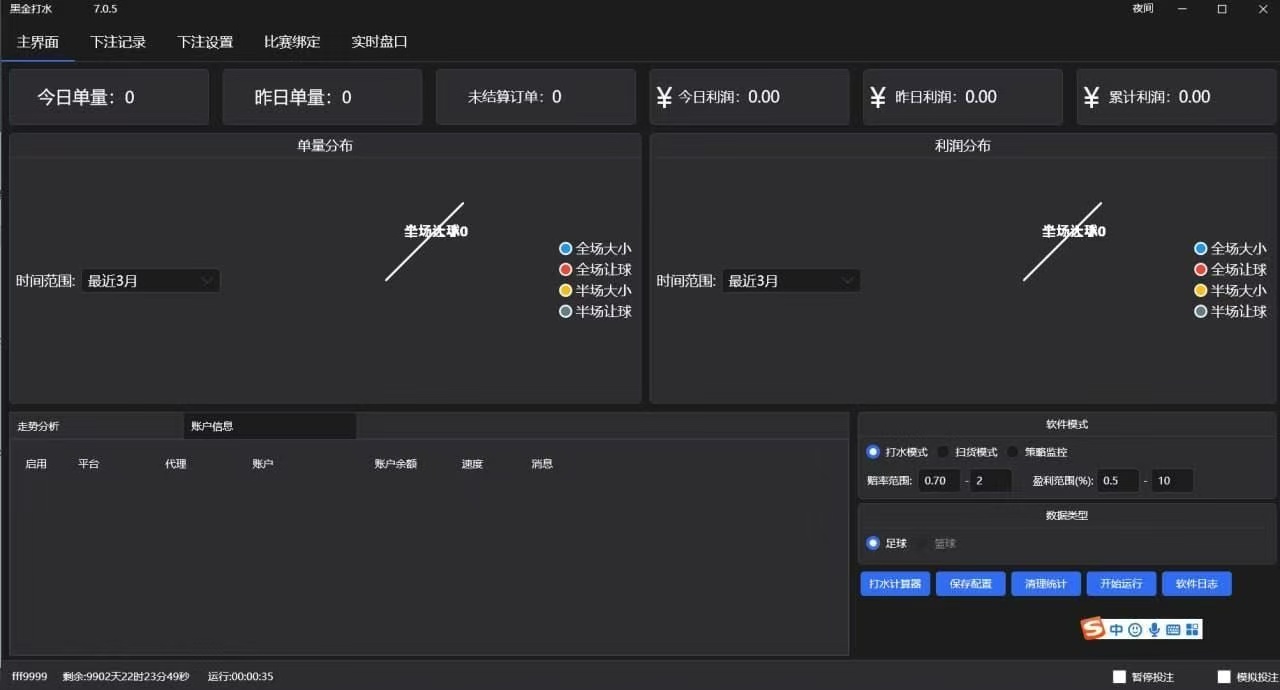Screen dimensions: 1280x690
Task: Select the 打水模式 radio button
Action: [x=873, y=452]
